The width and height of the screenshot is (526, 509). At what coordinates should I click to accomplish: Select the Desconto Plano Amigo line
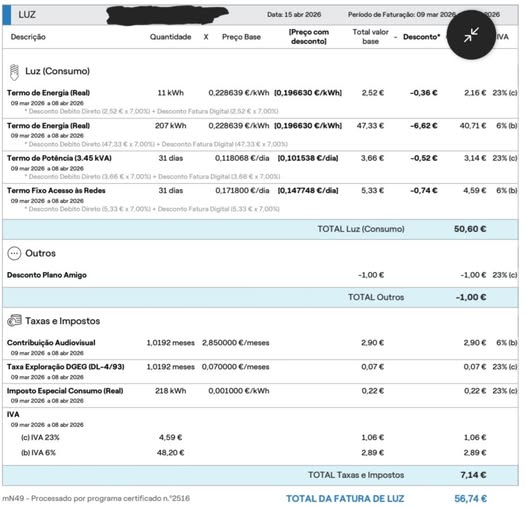click(260, 275)
